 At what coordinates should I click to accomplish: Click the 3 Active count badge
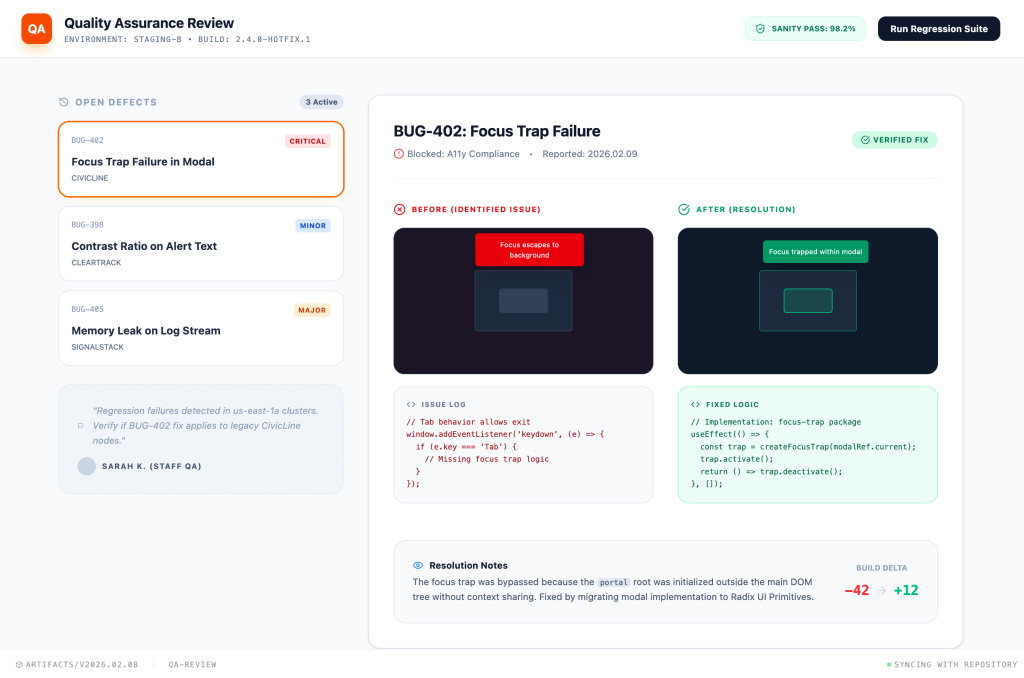(321, 102)
